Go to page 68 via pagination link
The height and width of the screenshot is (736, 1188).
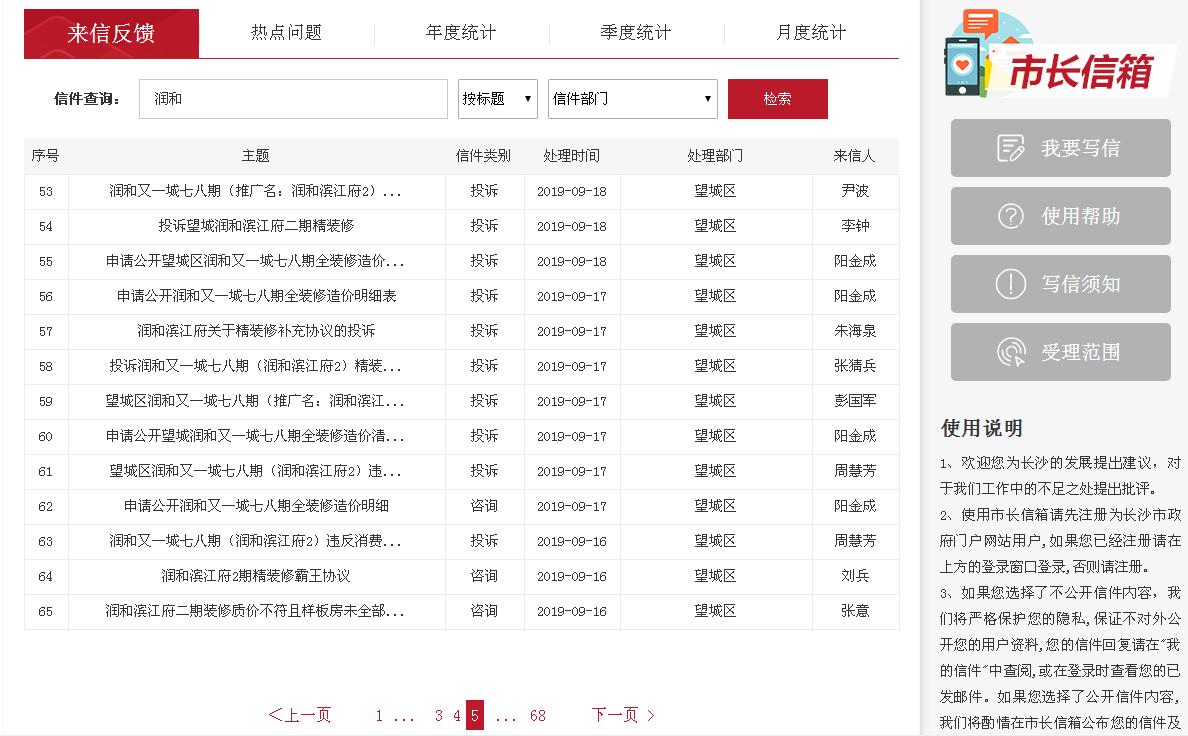coord(537,715)
